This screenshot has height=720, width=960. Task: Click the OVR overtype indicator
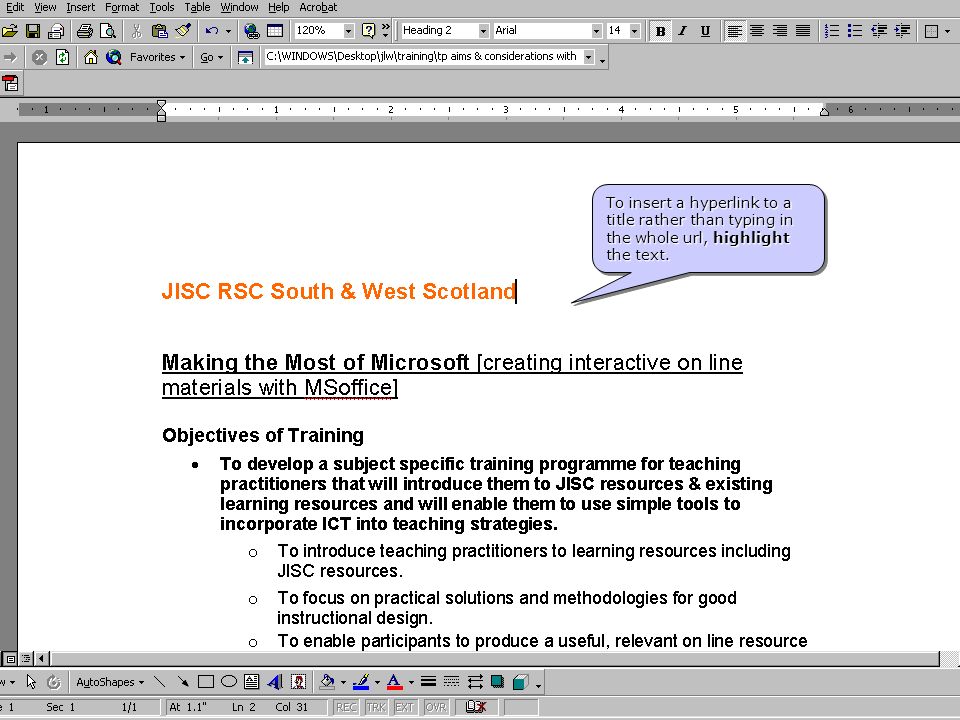[x=435, y=707]
